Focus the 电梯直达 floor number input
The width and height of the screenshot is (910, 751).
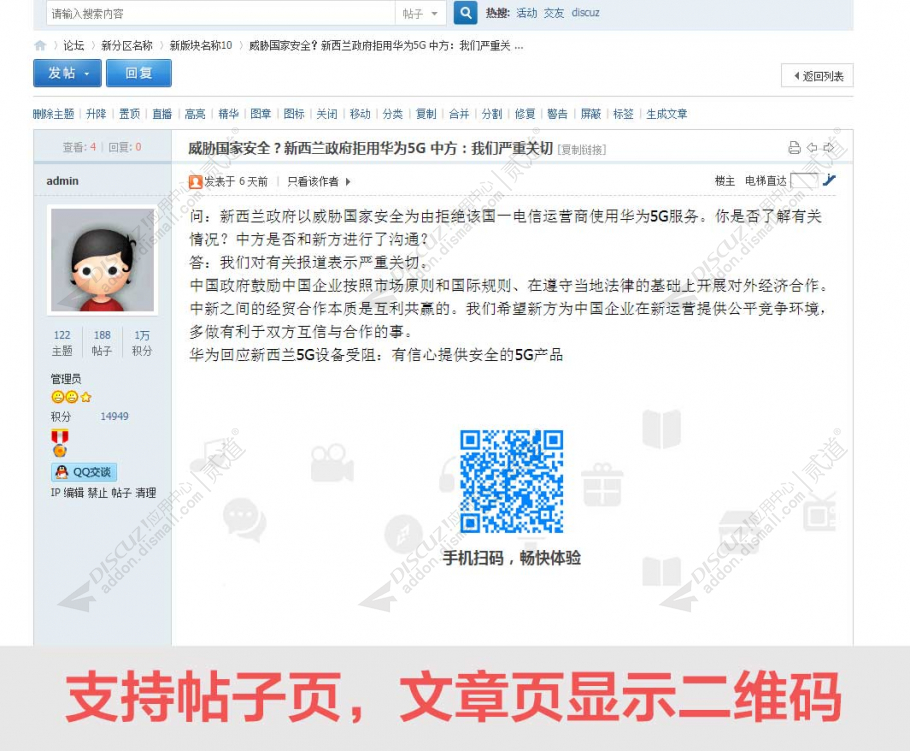coord(804,180)
